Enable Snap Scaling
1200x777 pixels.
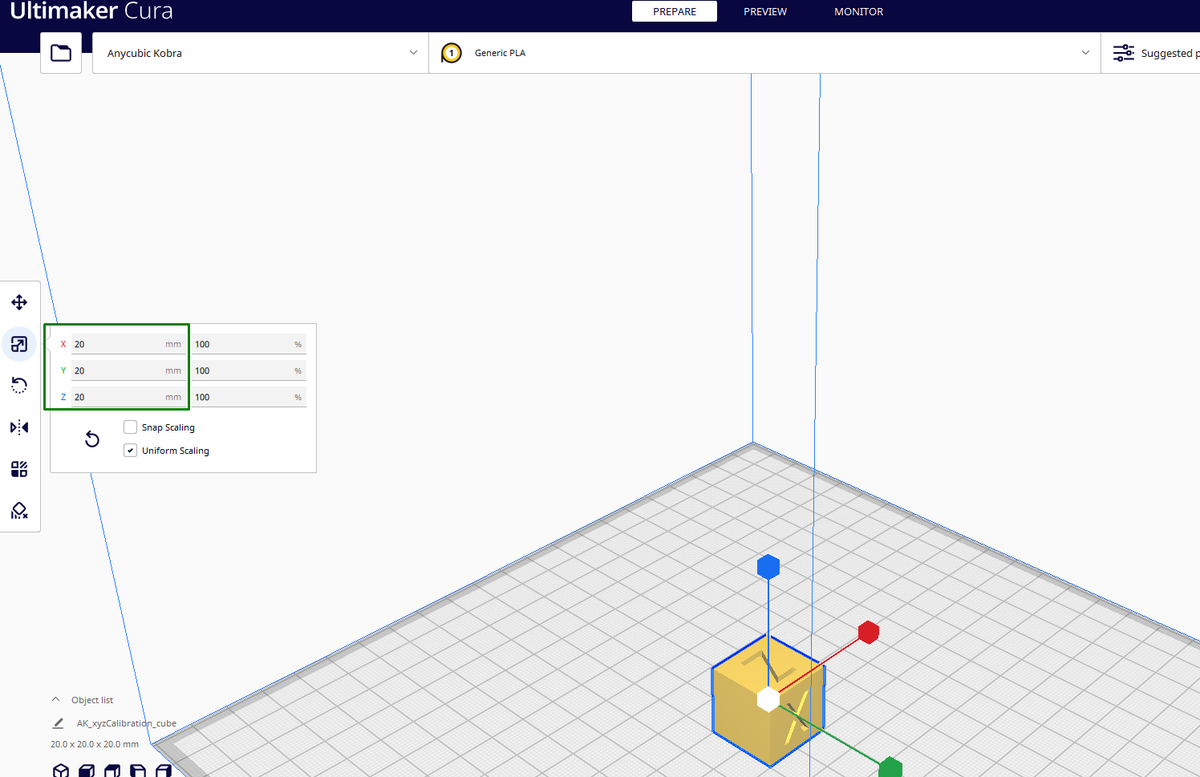130,427
